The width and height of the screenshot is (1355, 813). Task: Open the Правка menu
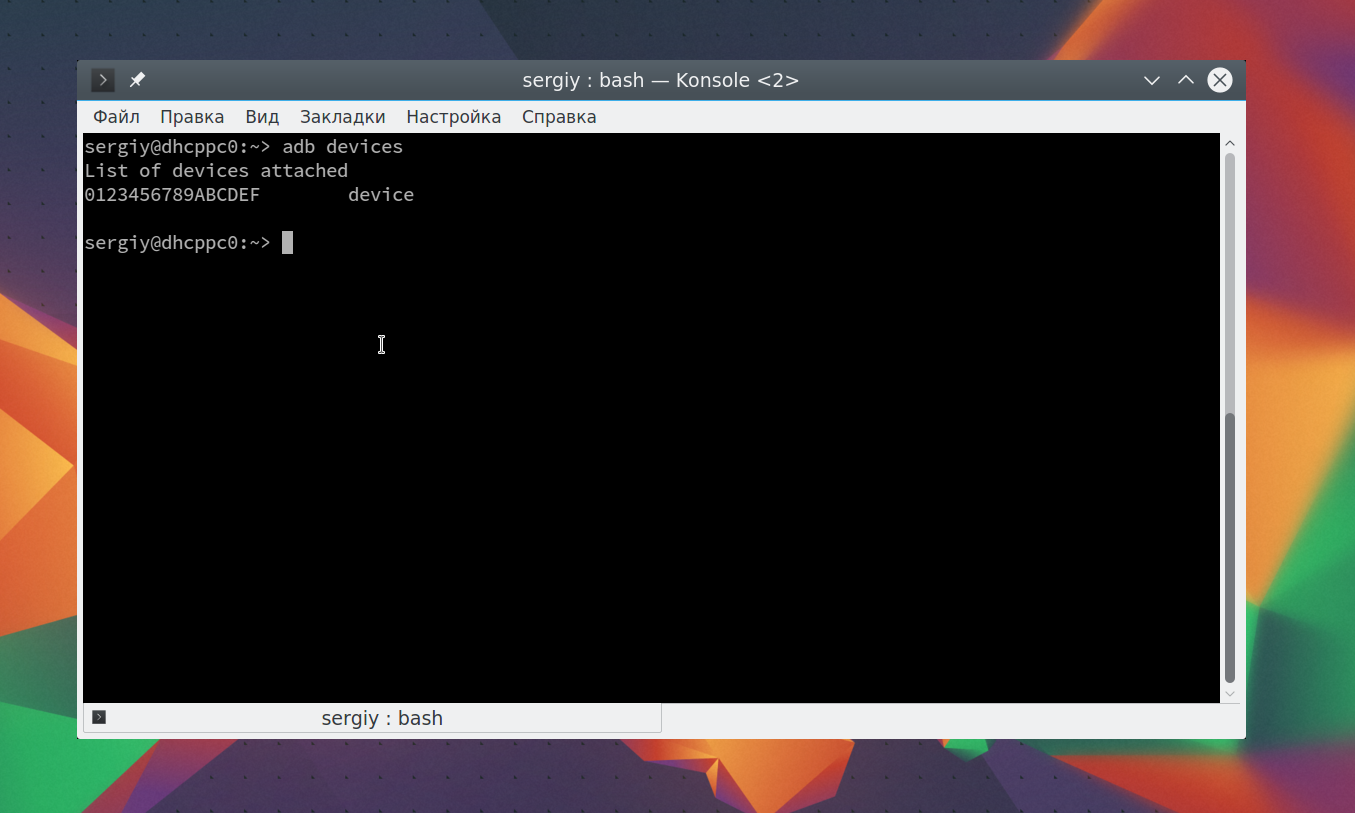tap(192, 117)
